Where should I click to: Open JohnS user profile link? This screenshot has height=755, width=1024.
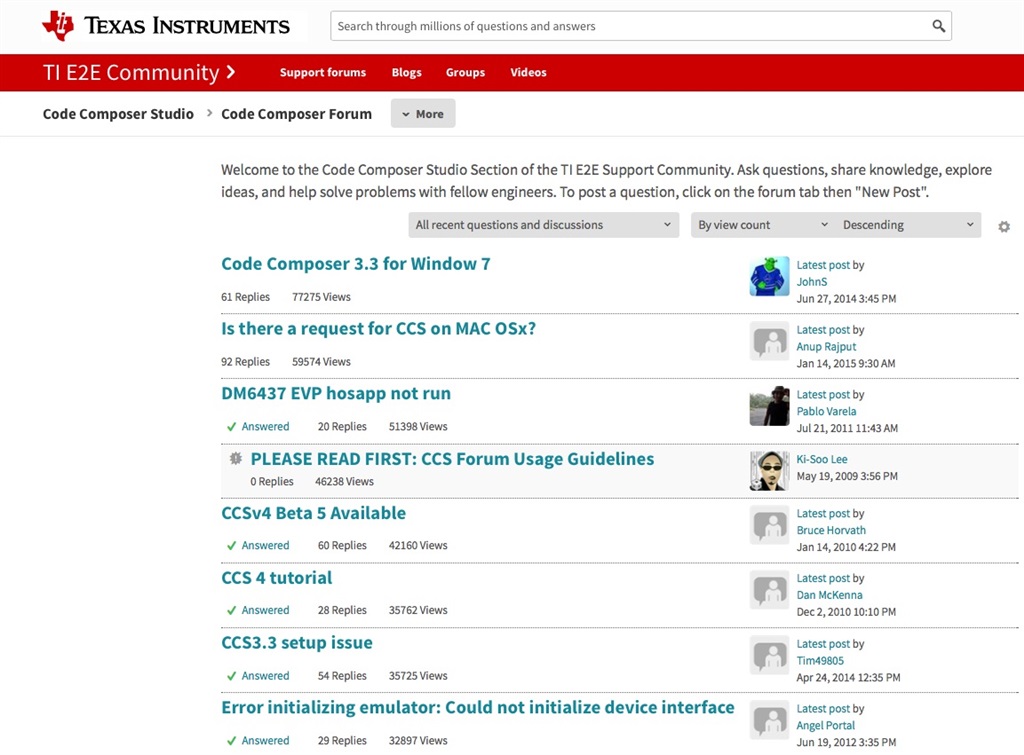click(812, 281)
